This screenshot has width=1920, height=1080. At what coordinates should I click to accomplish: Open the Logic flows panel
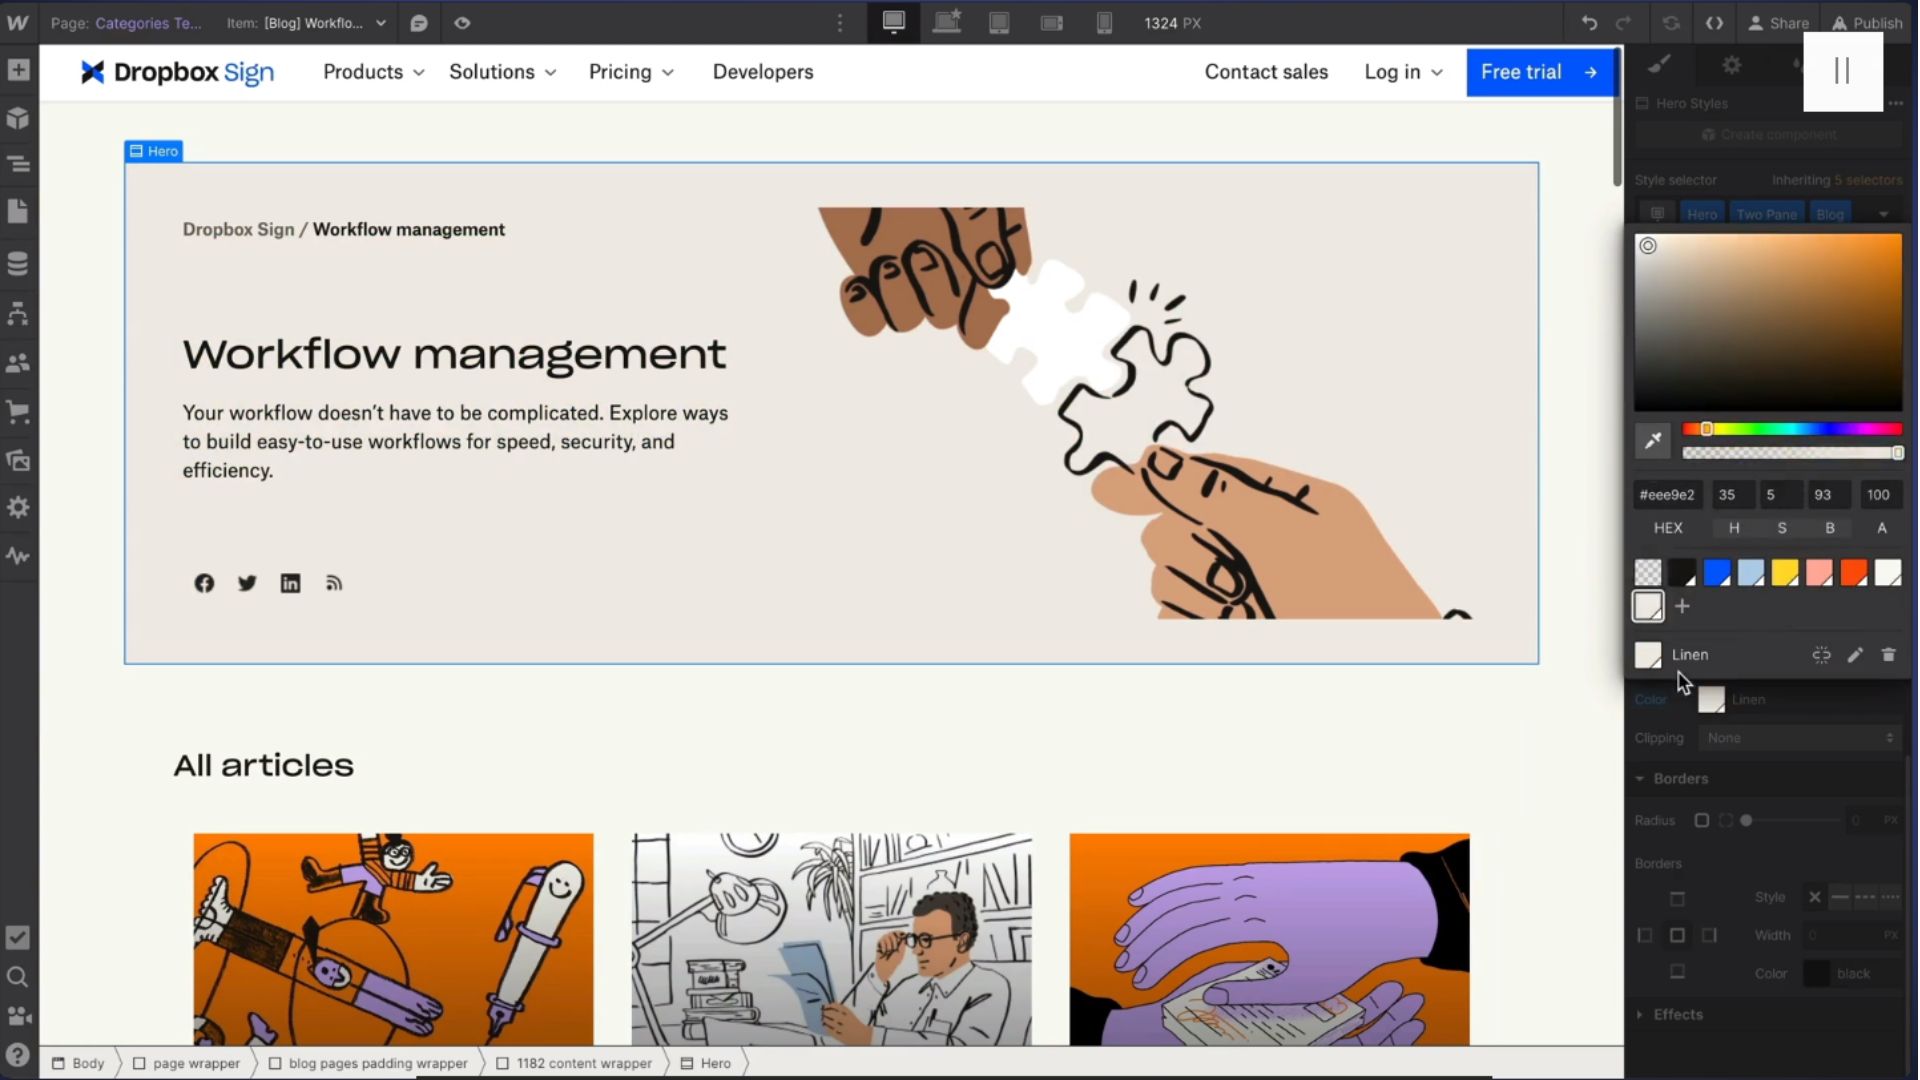click(18, 314)
